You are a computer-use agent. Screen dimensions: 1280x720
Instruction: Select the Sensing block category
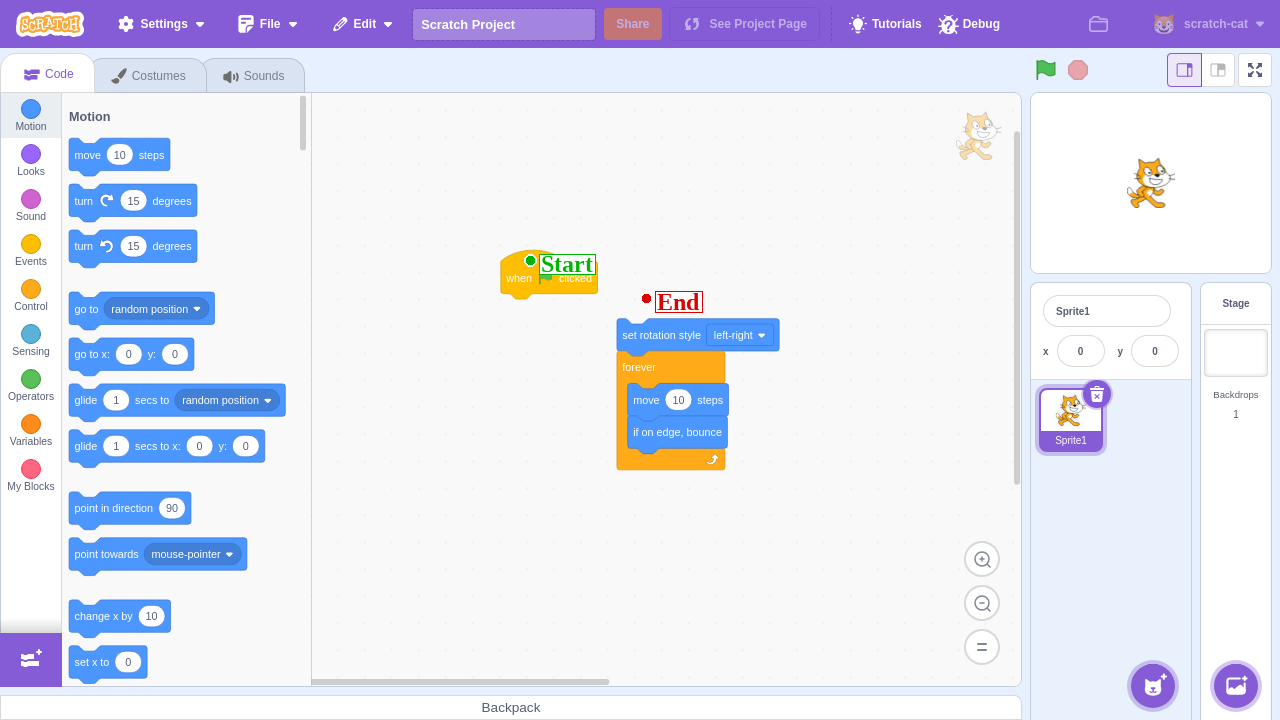point(31,341)
